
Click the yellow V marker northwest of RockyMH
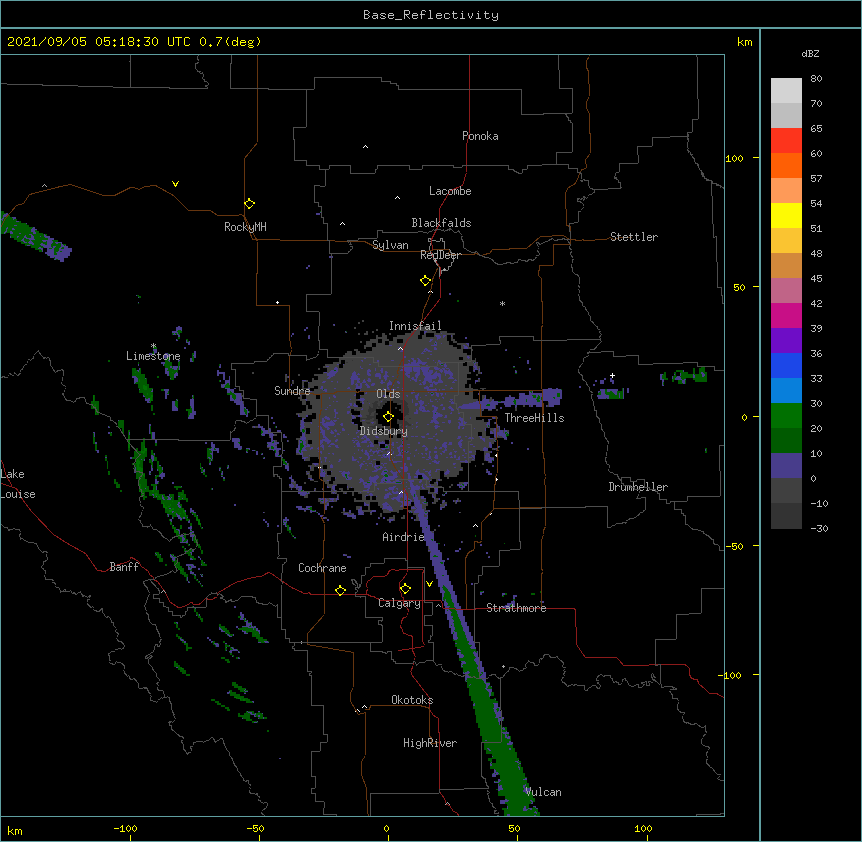pos(175,184)
